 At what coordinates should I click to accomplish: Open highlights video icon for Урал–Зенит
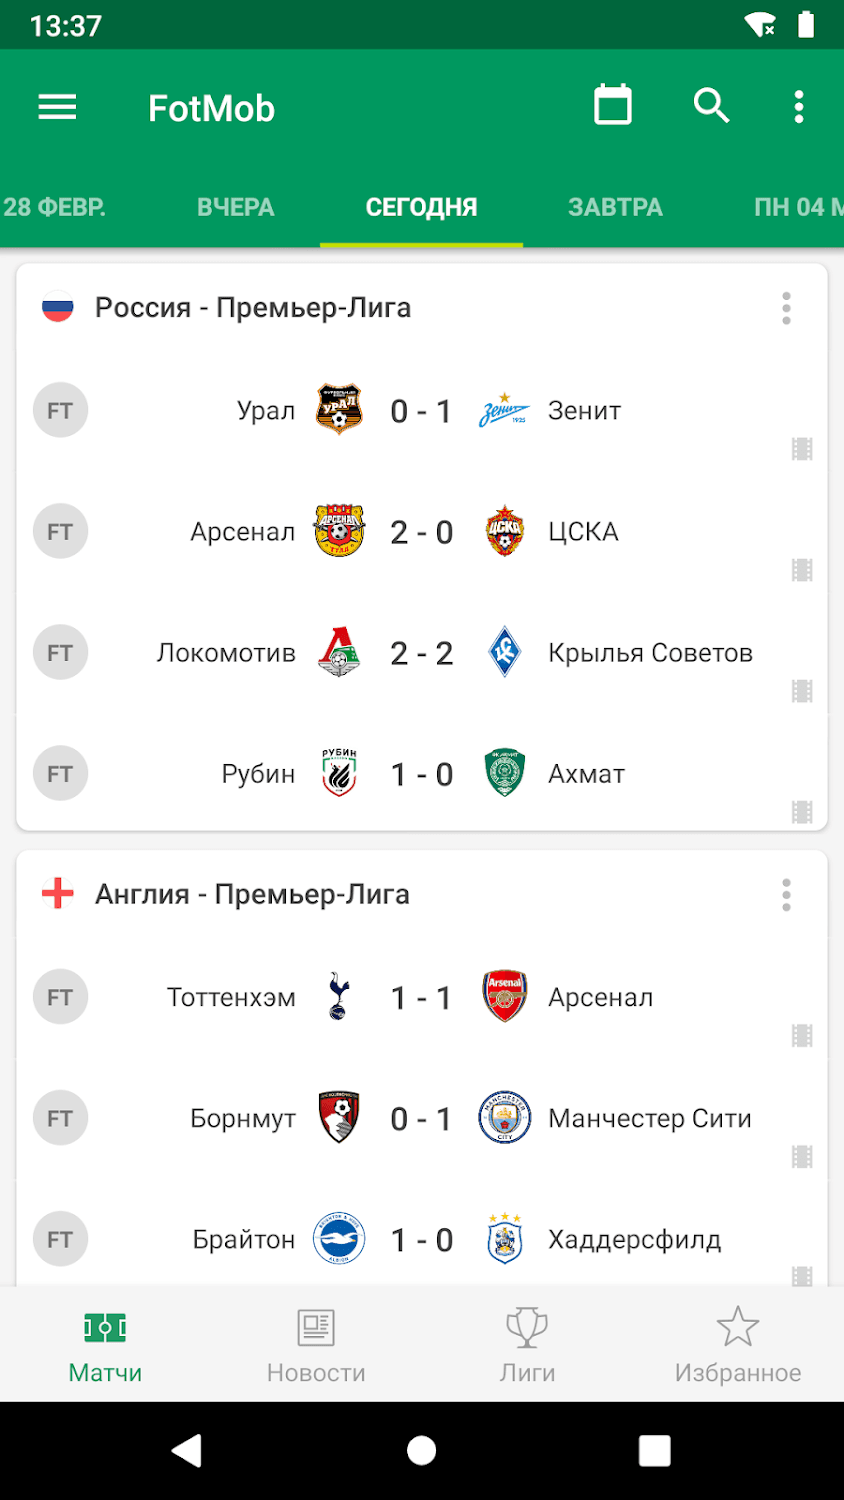(x=802, y=449)
